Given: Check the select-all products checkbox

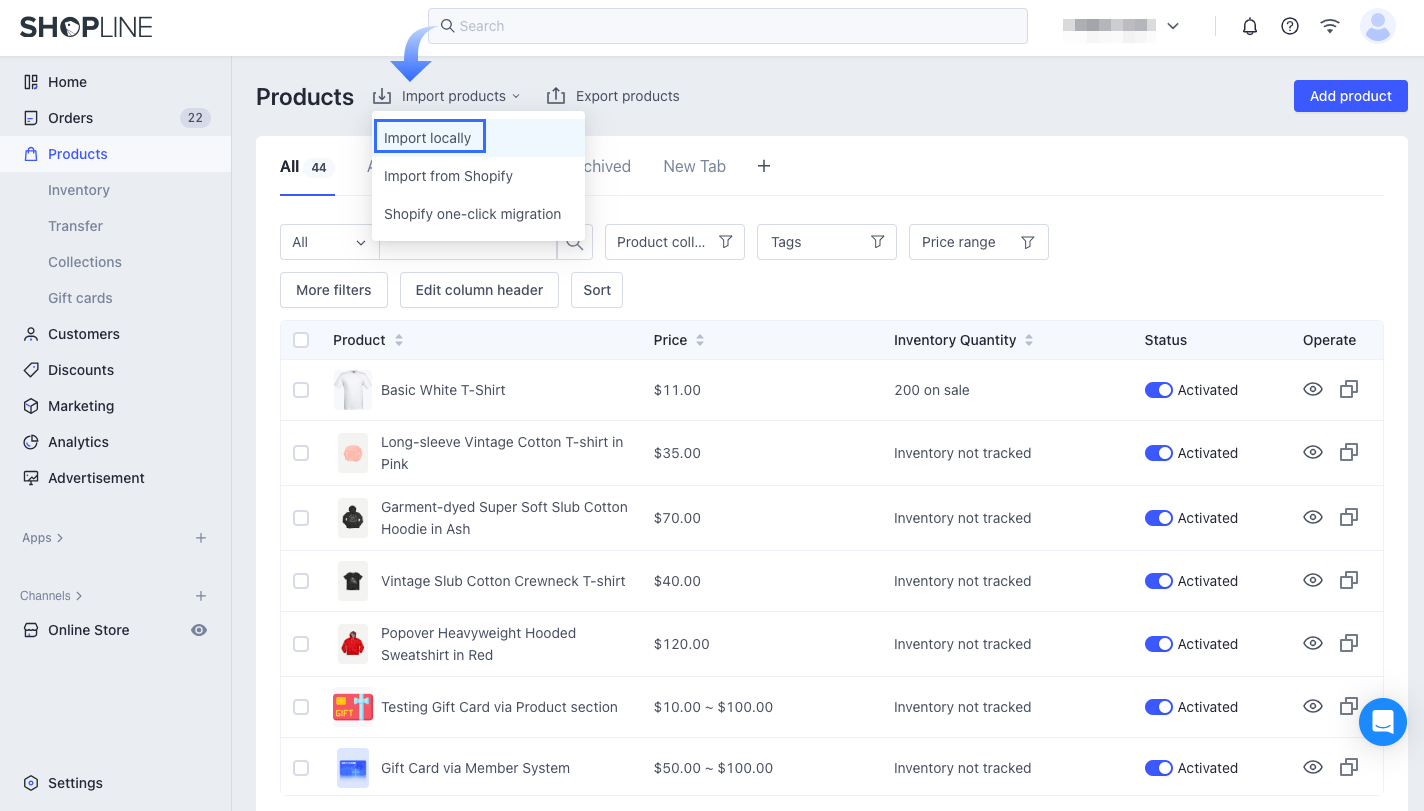Looking at the screenshot, I should point(301,340).
